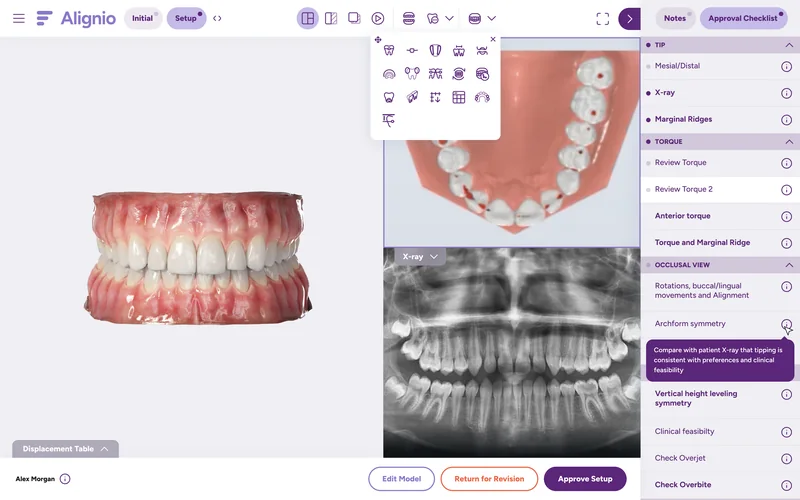Viewport: 800px width, 500px height.
Task: Open the Notes tab
Action: click(x=675, y=18)
